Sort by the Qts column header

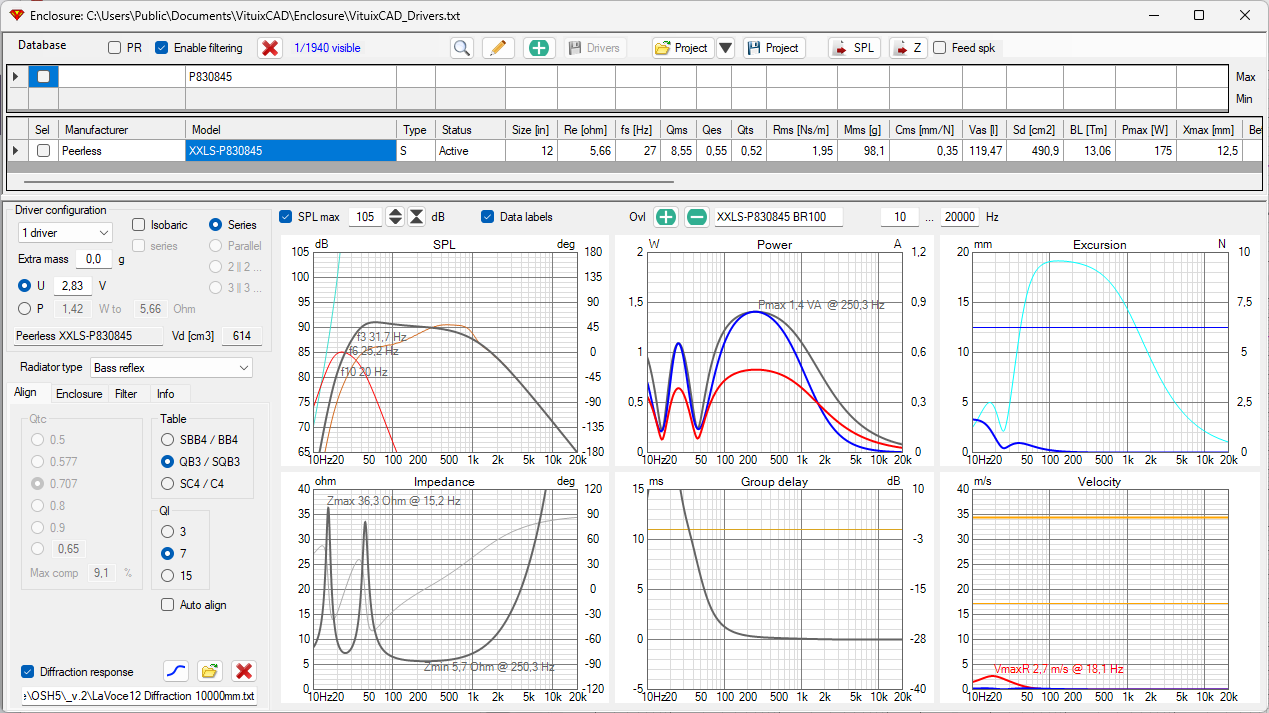pyautogui.click(x=748, y=130)
